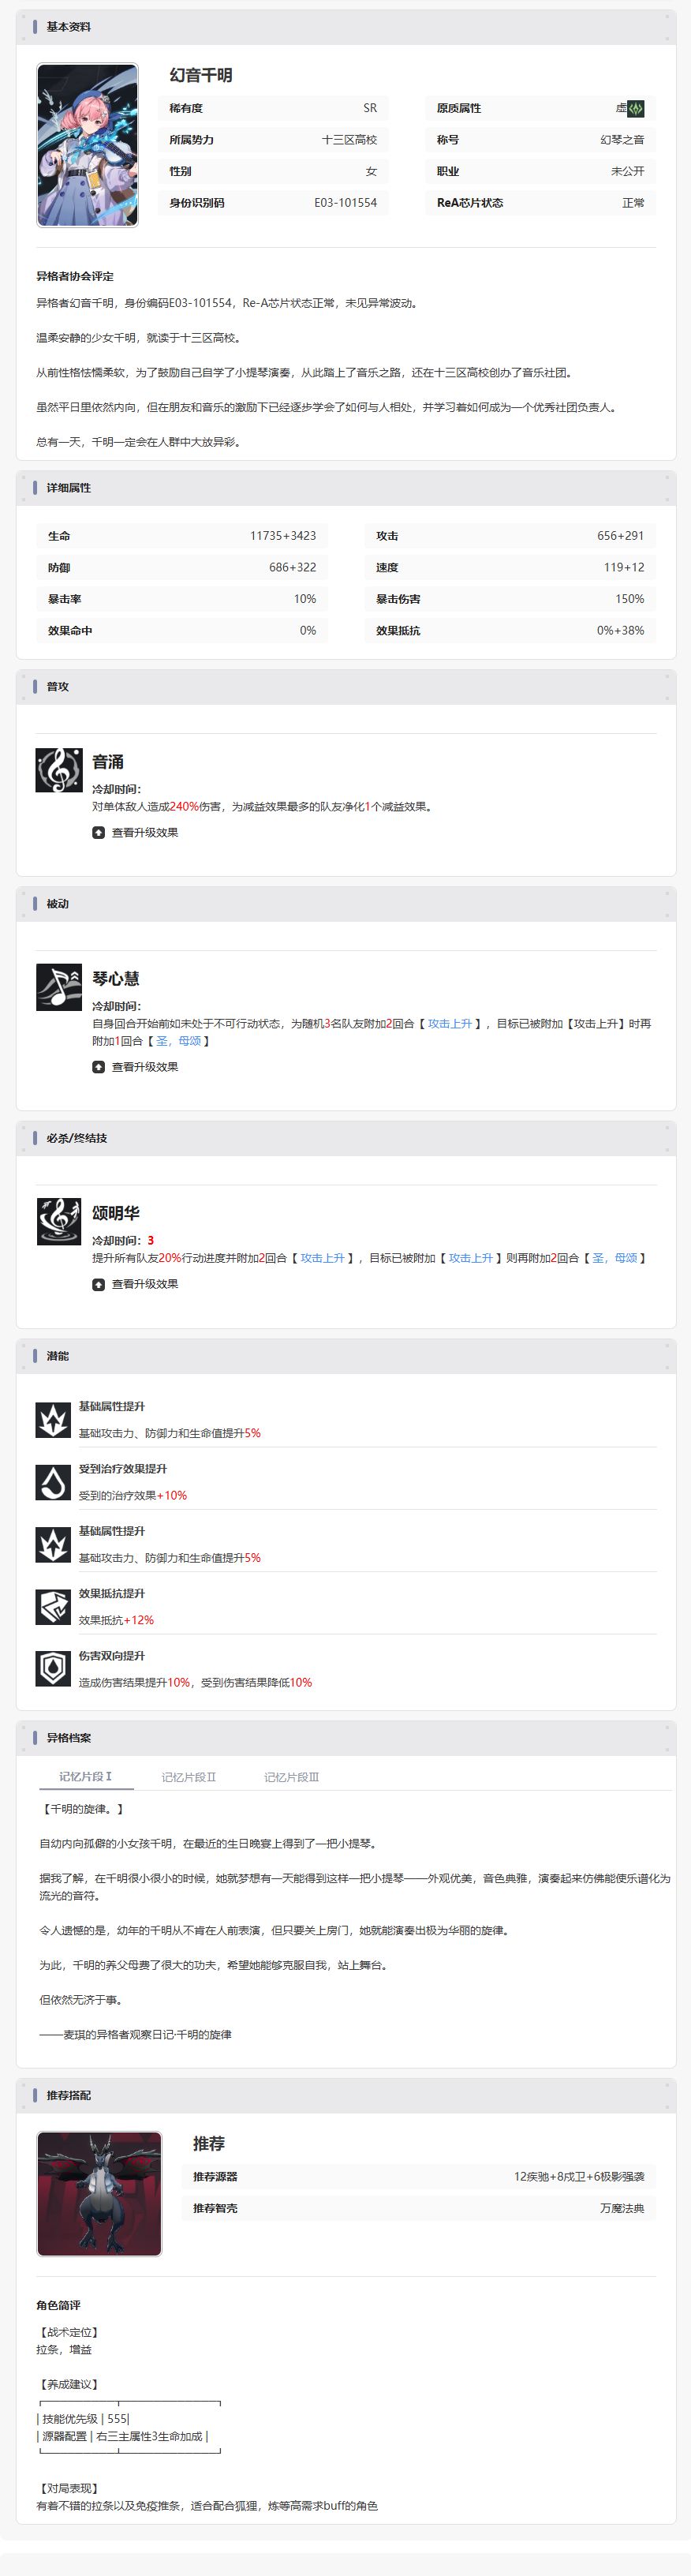The height and width of the screenshot is (2576, 691).
Task: Click the recommended dragon 智壳 thumbnail image
Action: [x=99, y=2194]
